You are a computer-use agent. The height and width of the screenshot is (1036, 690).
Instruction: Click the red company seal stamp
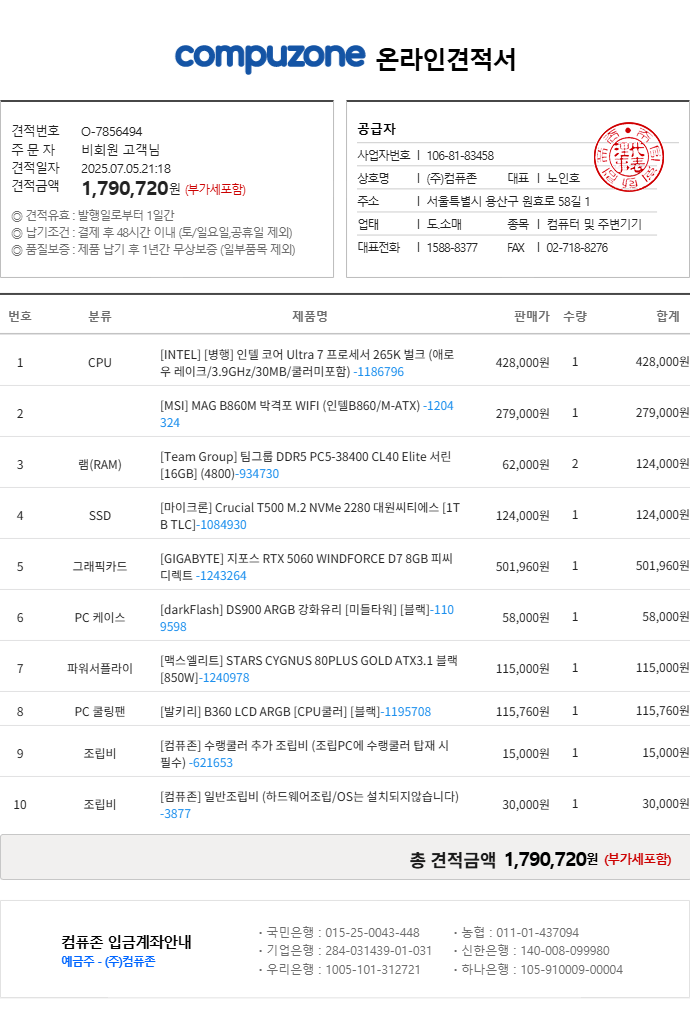(x=629, y=157)
